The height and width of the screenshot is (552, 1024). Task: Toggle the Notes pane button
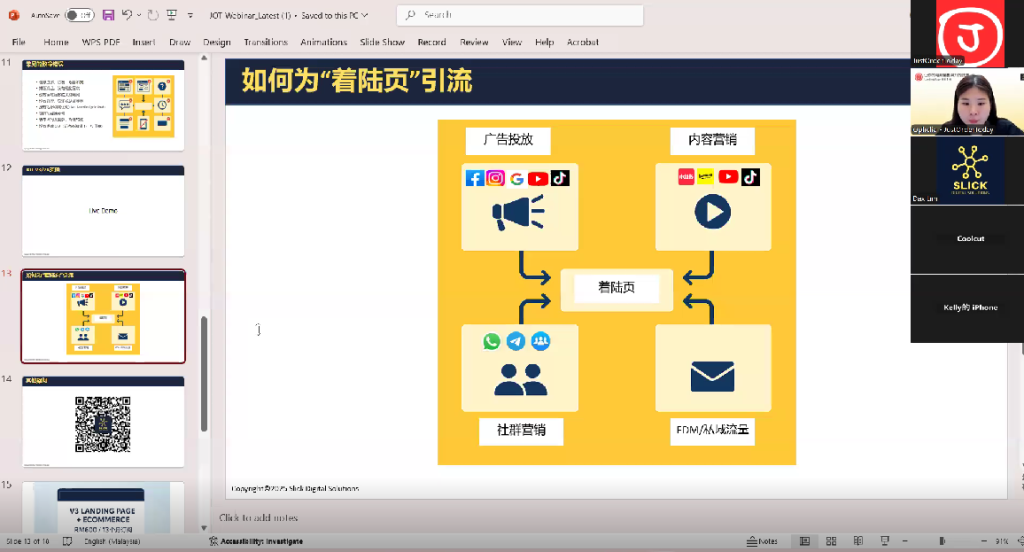pos(762,541)
